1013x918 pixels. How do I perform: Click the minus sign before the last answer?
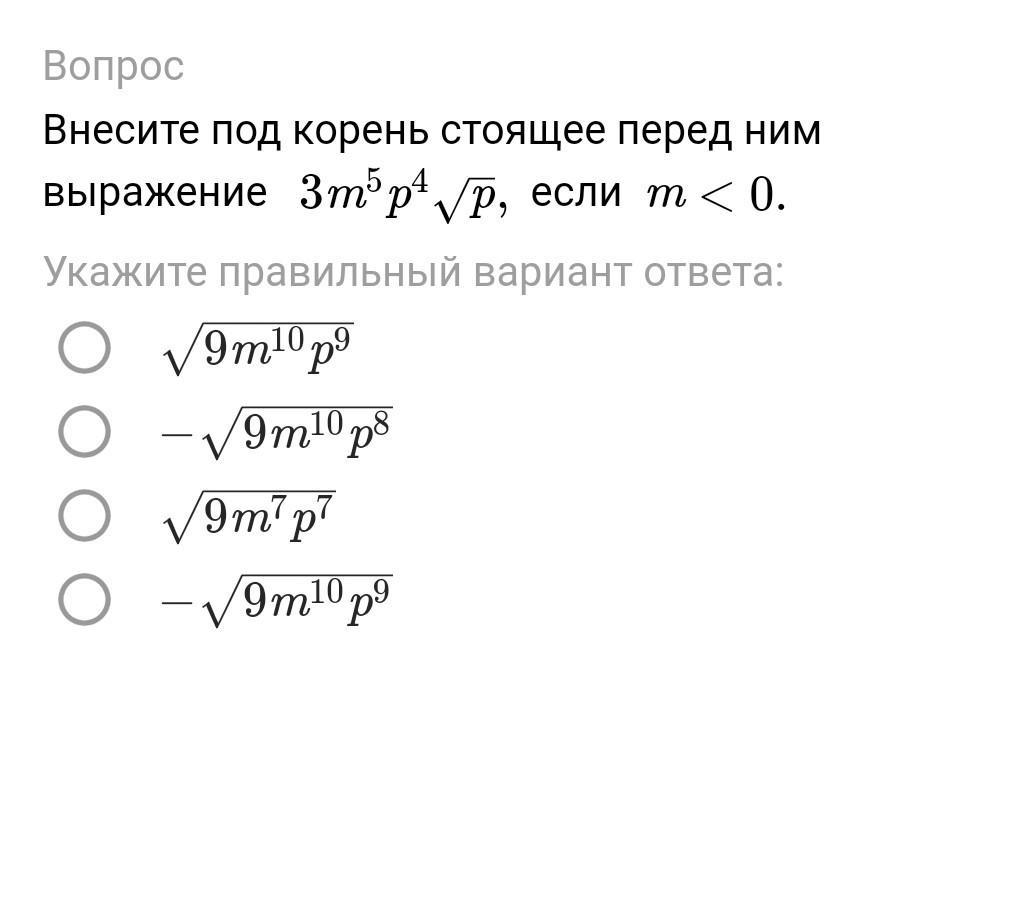pyautogui.click(x=177, y=603)
